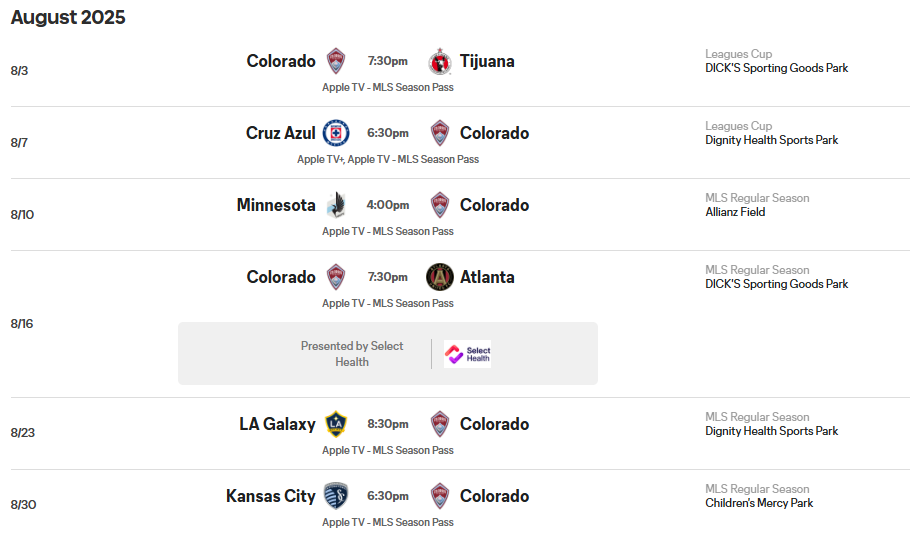The height and width of the screenshot is (552, 910).
Task: Open the Kansas City team name
Action: click(x=270, y=496)
